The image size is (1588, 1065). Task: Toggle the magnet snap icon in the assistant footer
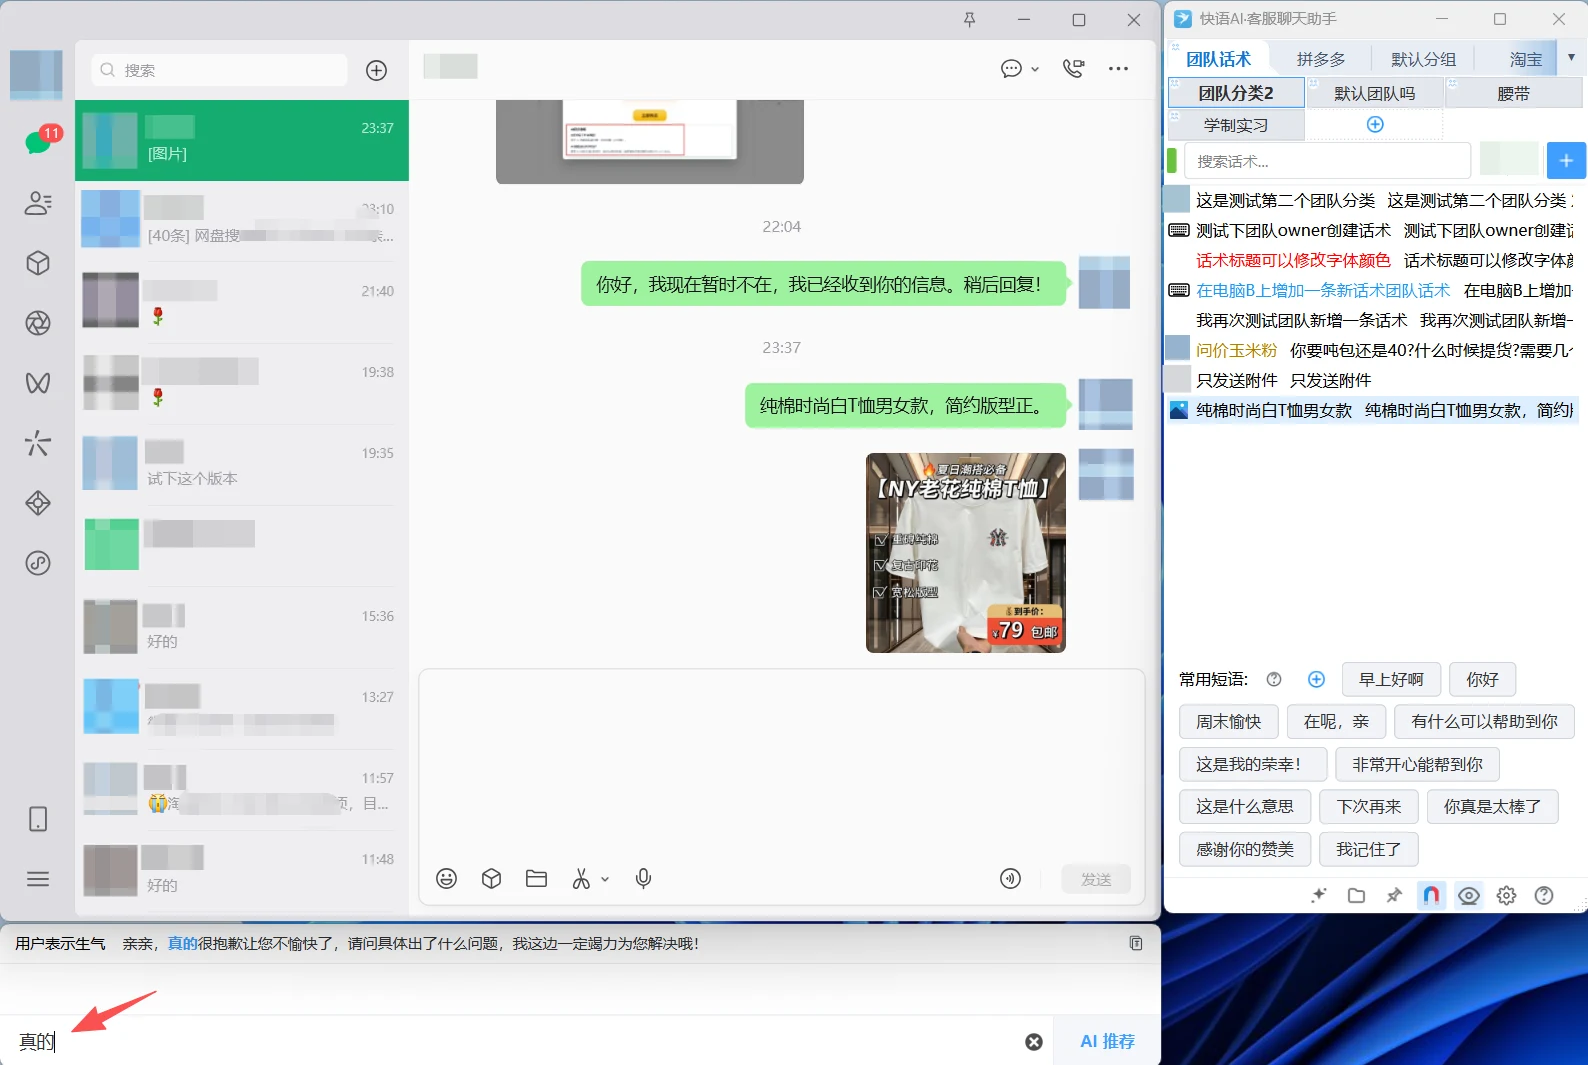coord(1431,895)
